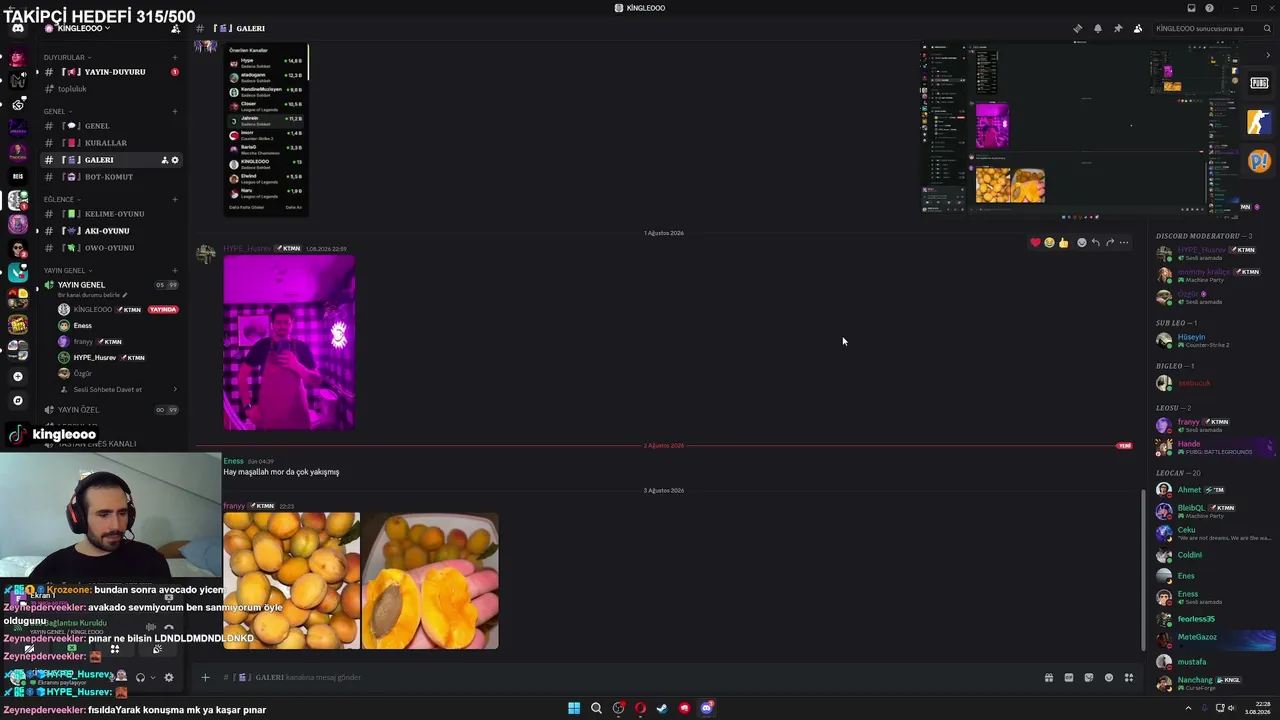Create invite for GALERI channel
The image size is (1280, 720).
point(165,160)
